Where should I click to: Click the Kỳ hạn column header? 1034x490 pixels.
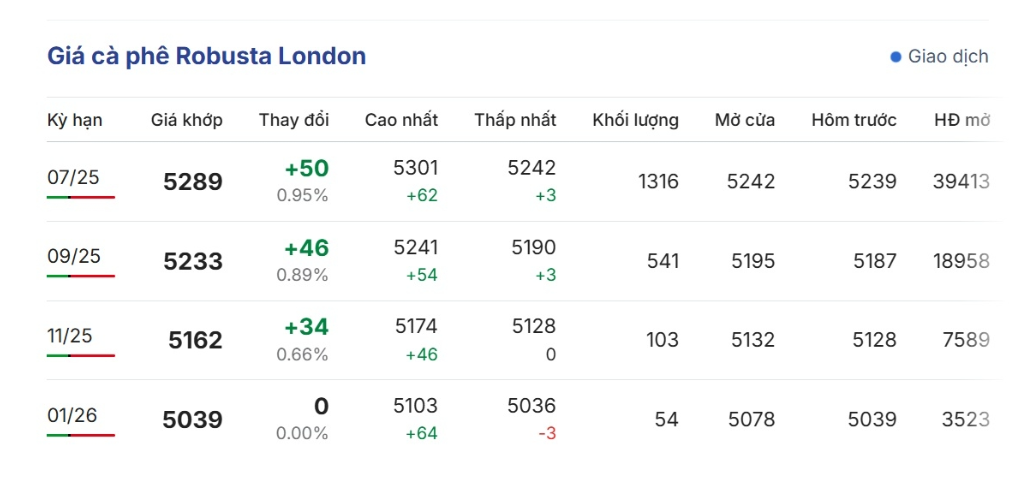coord(74,120)
